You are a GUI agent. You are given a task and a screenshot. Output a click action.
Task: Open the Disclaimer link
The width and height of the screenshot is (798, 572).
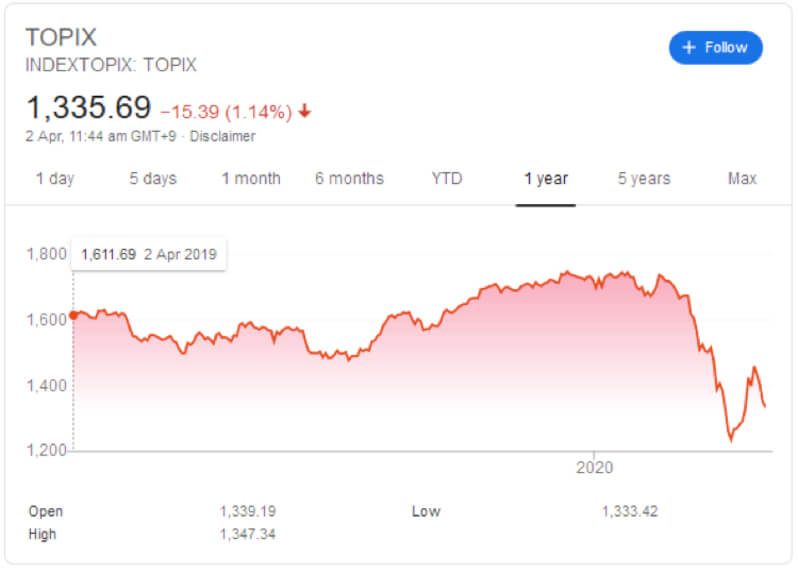coord(222,136)
